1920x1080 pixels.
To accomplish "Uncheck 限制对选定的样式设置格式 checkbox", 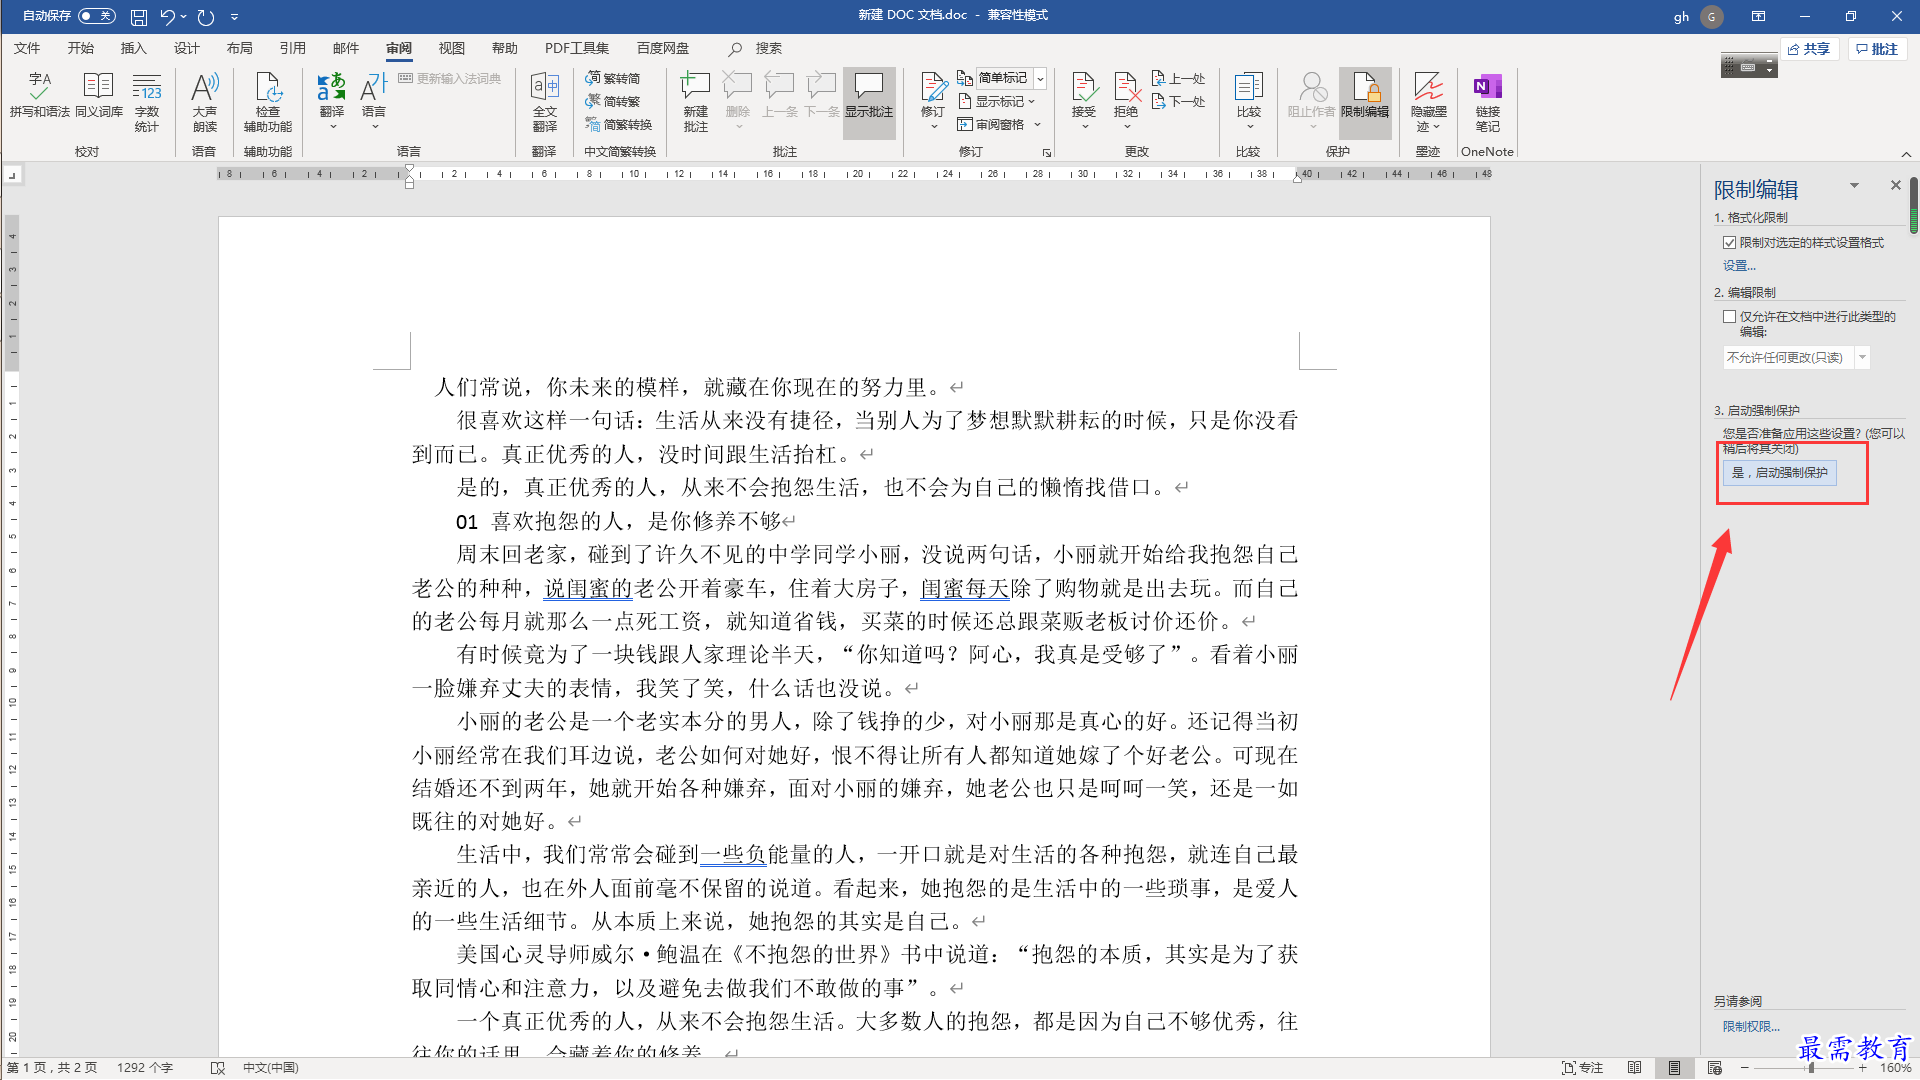I will click(x=1729, y=243).
